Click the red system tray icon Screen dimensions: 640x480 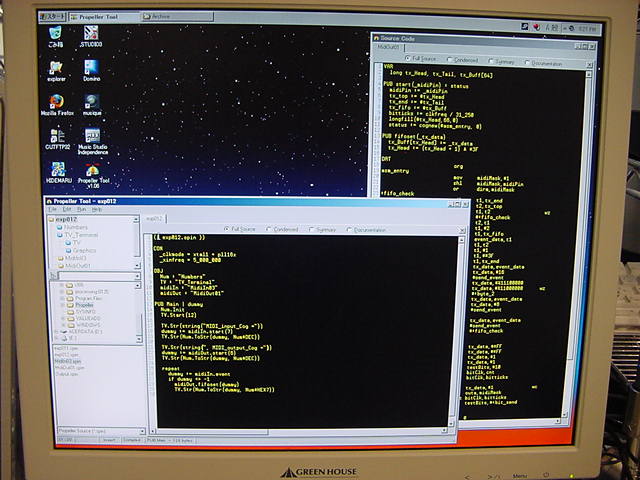(537, 27)
